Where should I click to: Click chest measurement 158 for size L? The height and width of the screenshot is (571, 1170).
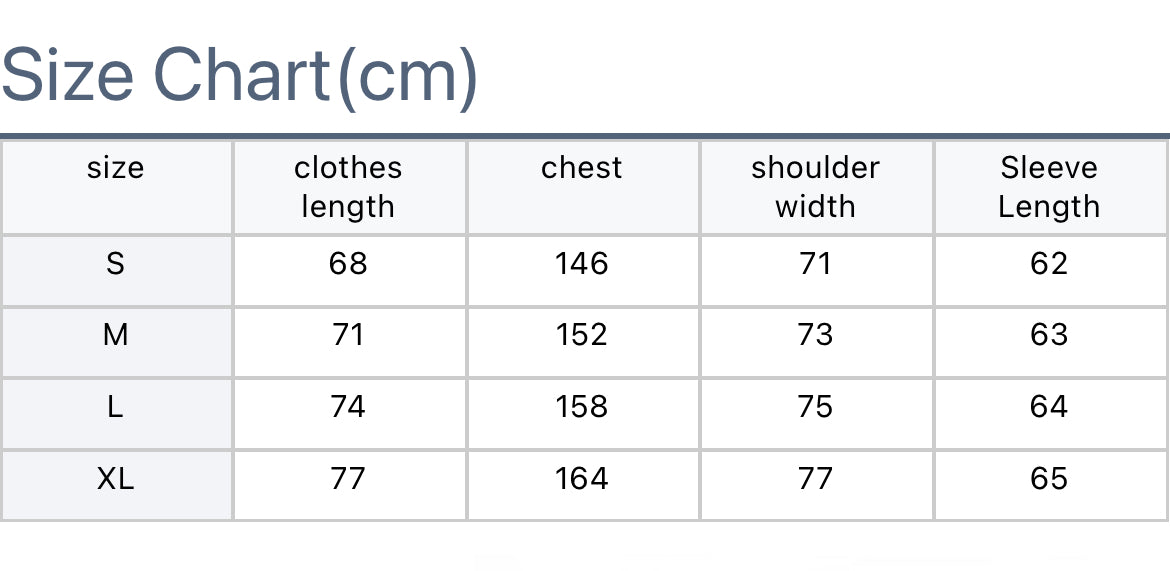point(582,407)
